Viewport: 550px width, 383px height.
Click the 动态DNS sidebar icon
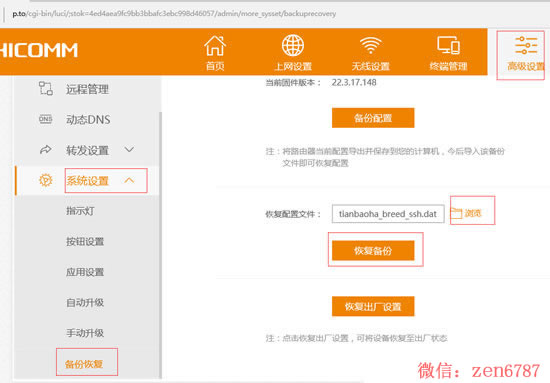(46, 119)
